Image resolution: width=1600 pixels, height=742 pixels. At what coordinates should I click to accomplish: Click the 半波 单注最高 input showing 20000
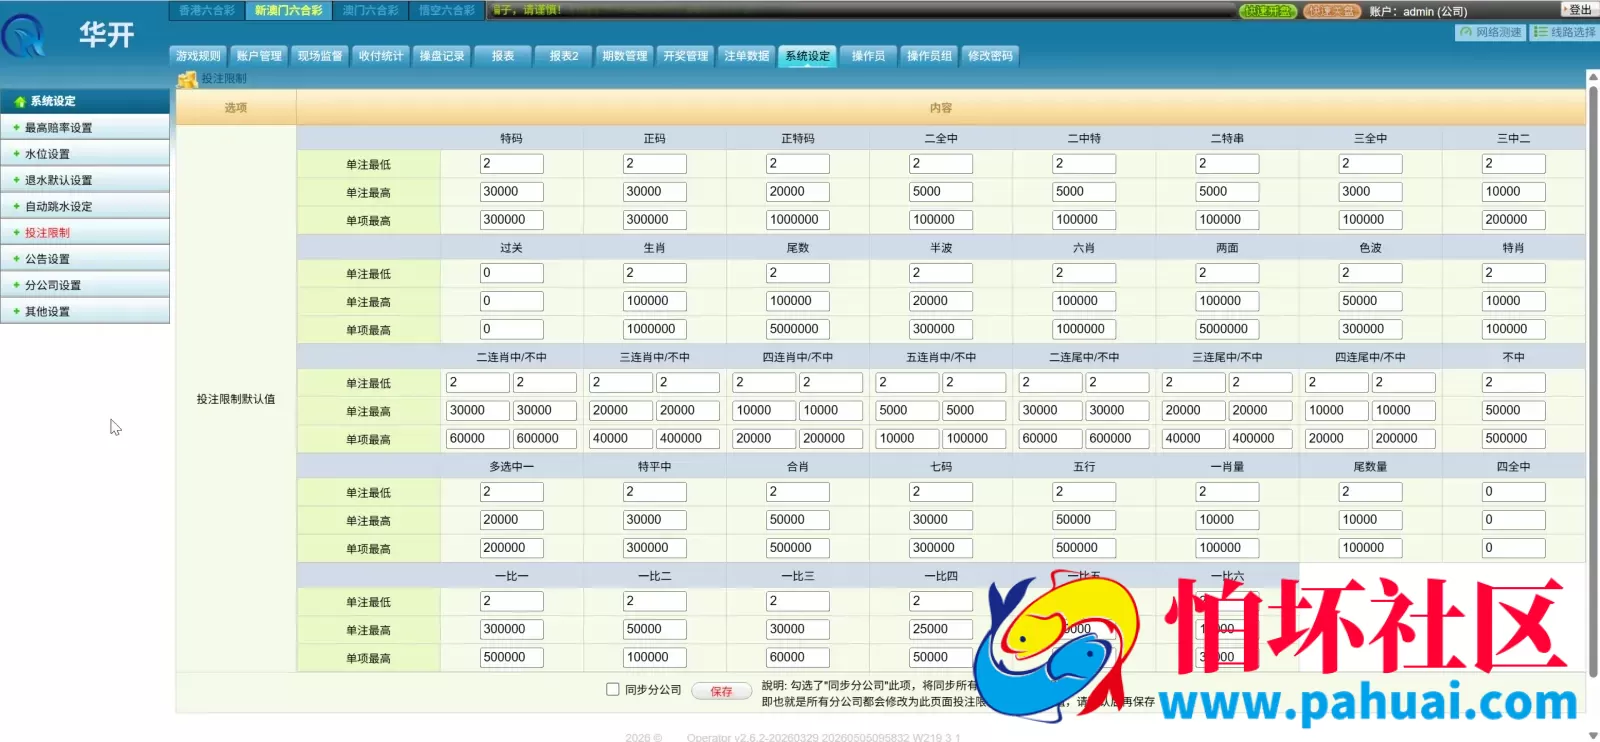pos(941,301)
